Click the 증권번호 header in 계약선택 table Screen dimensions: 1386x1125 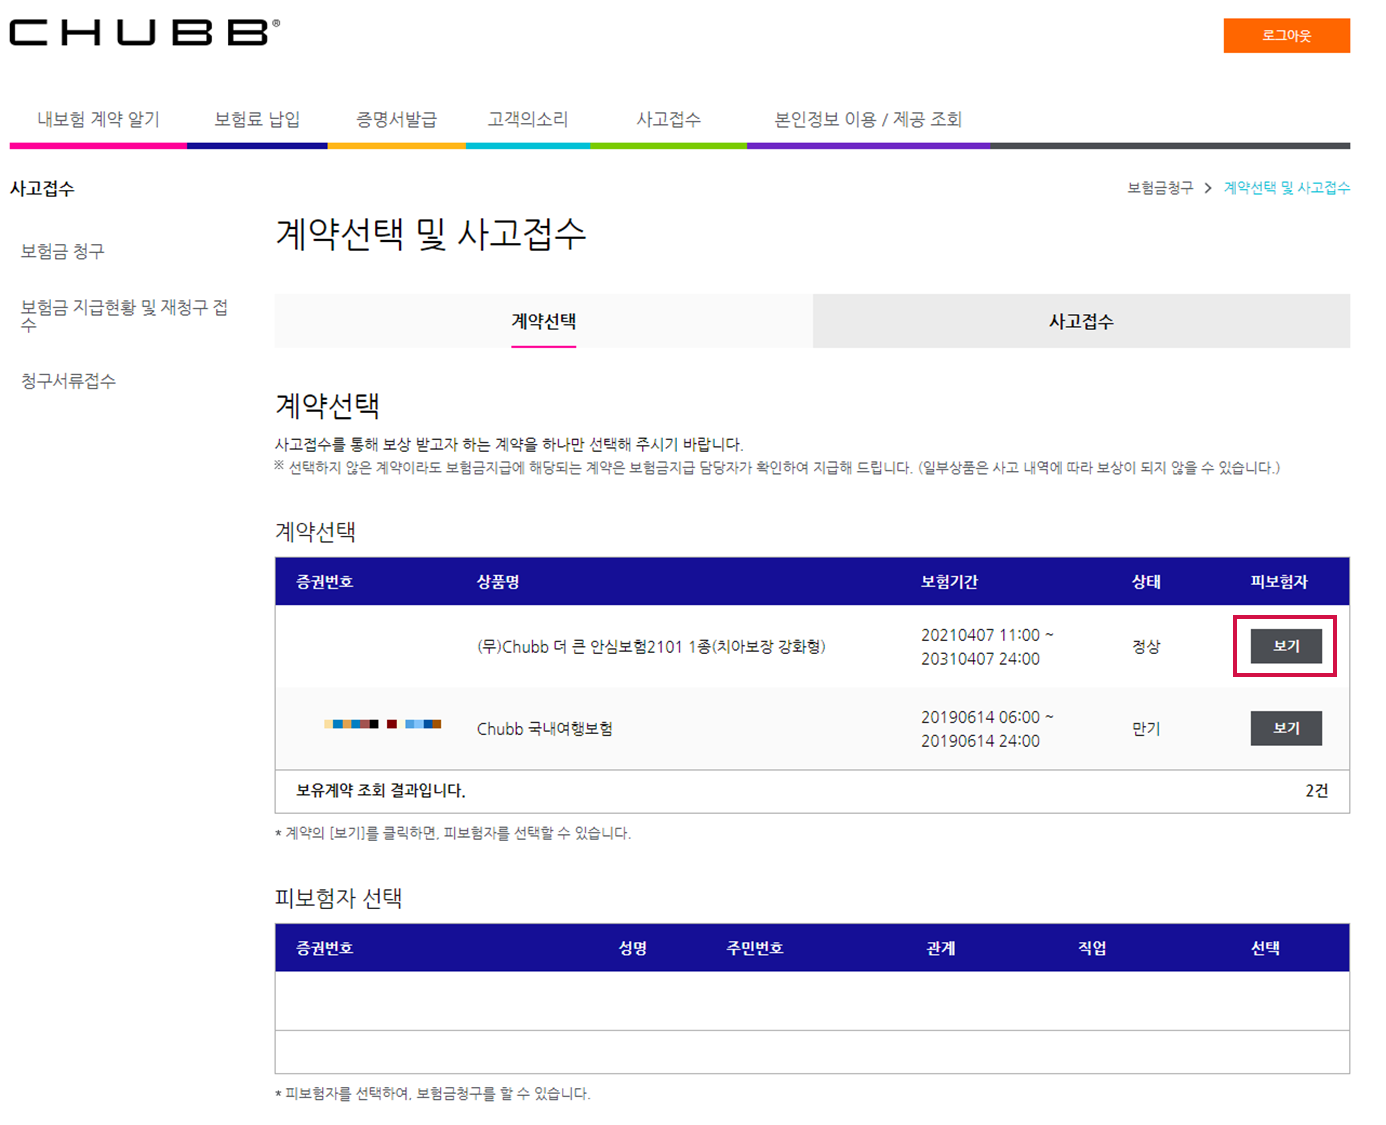(x=324, y=582)
